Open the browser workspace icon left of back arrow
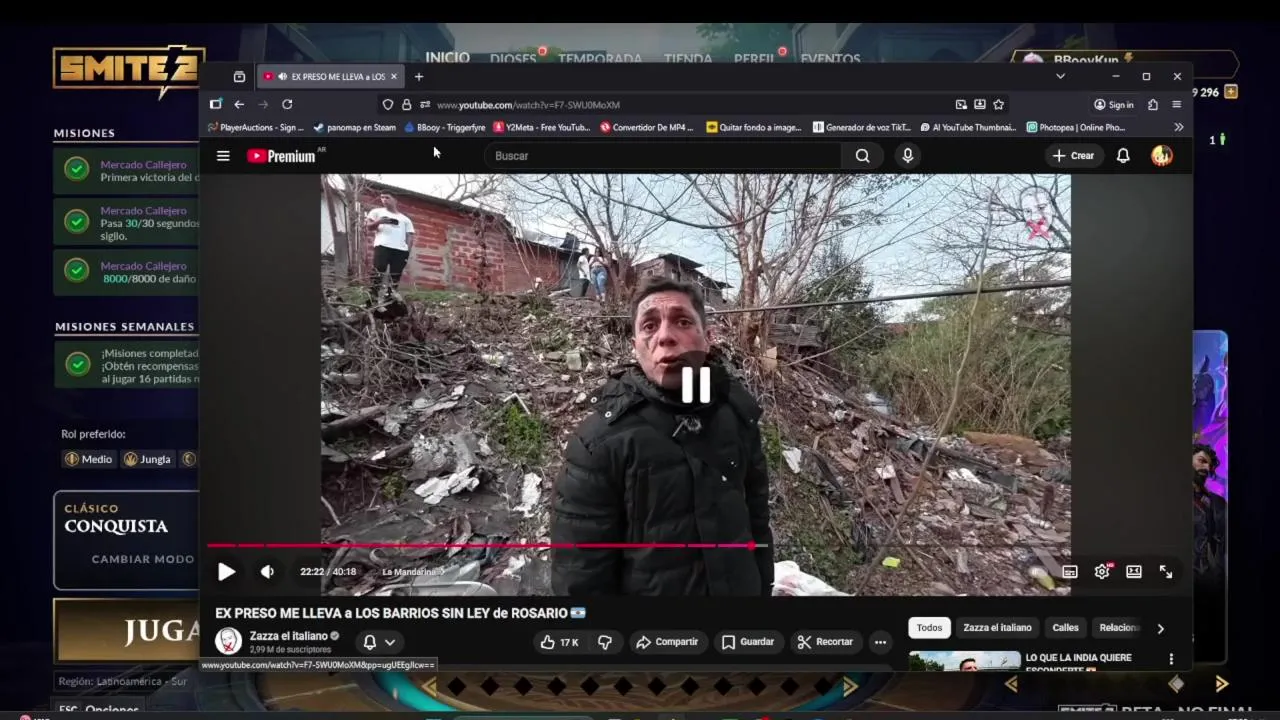The width and height of the screenshot is (1280, 720). click(215, 104)
